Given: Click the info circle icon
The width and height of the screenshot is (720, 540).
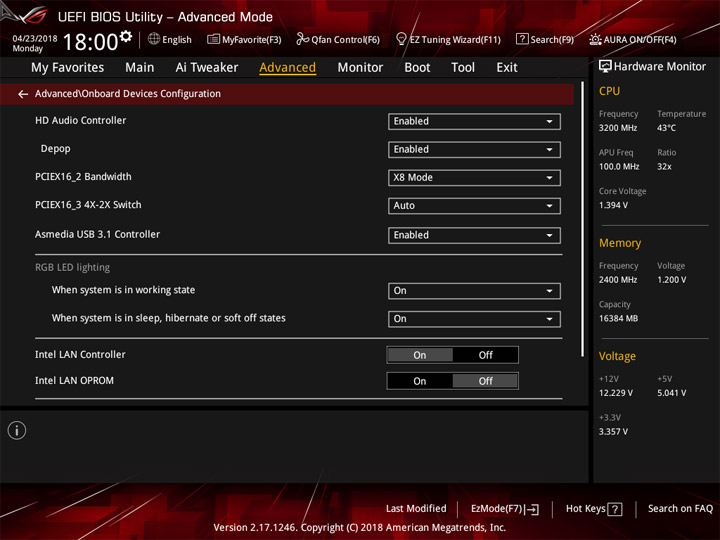Looking at the screenshot, I should tap(17, 430).
